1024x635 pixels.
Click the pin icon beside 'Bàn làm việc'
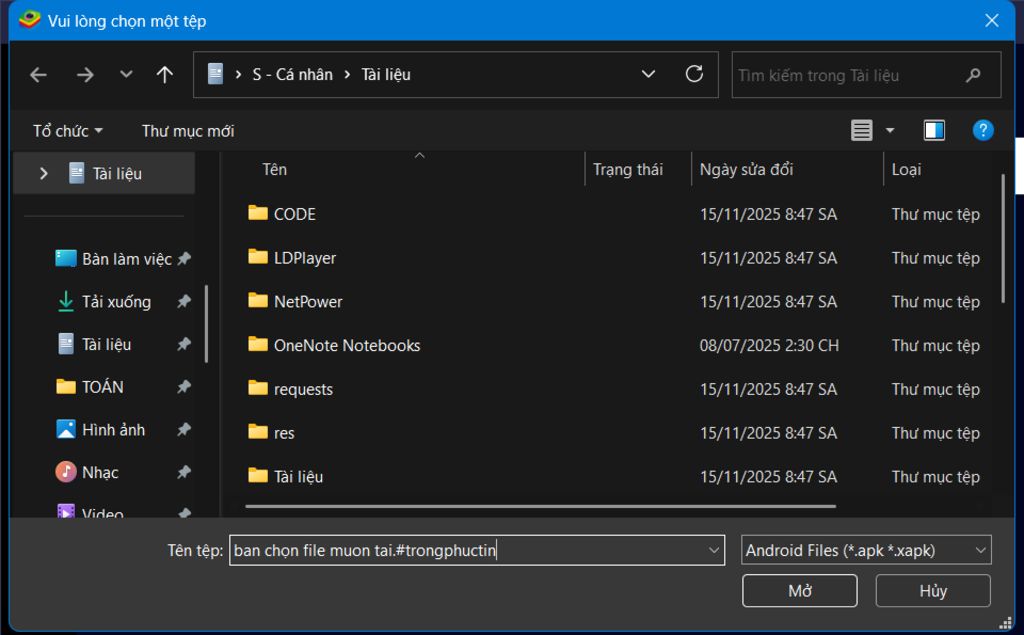click(x=184, y=259)
